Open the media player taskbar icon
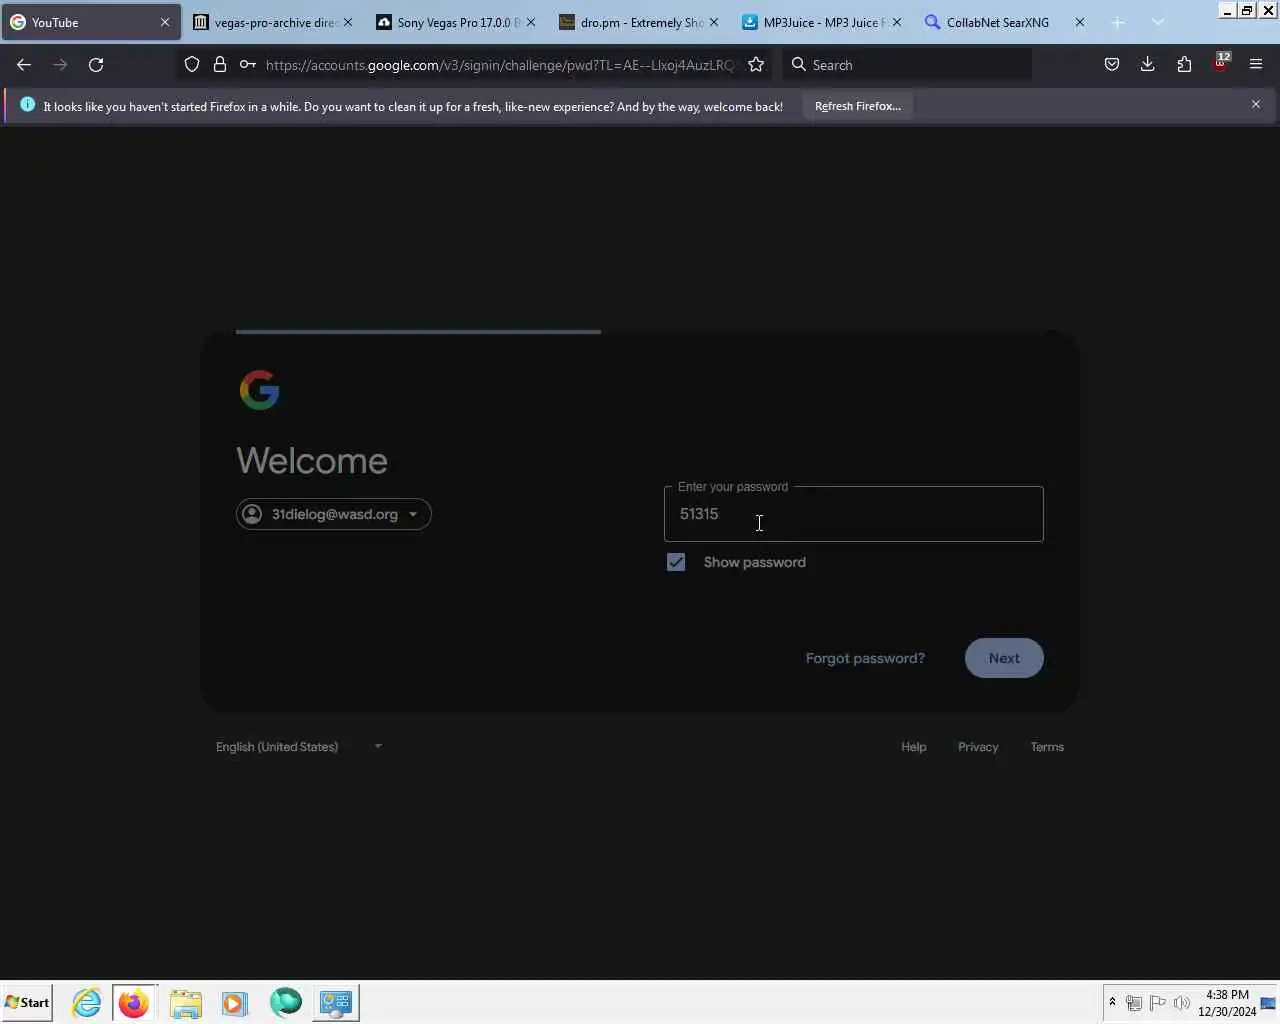The image size is (1280, 1024). 234,1002
